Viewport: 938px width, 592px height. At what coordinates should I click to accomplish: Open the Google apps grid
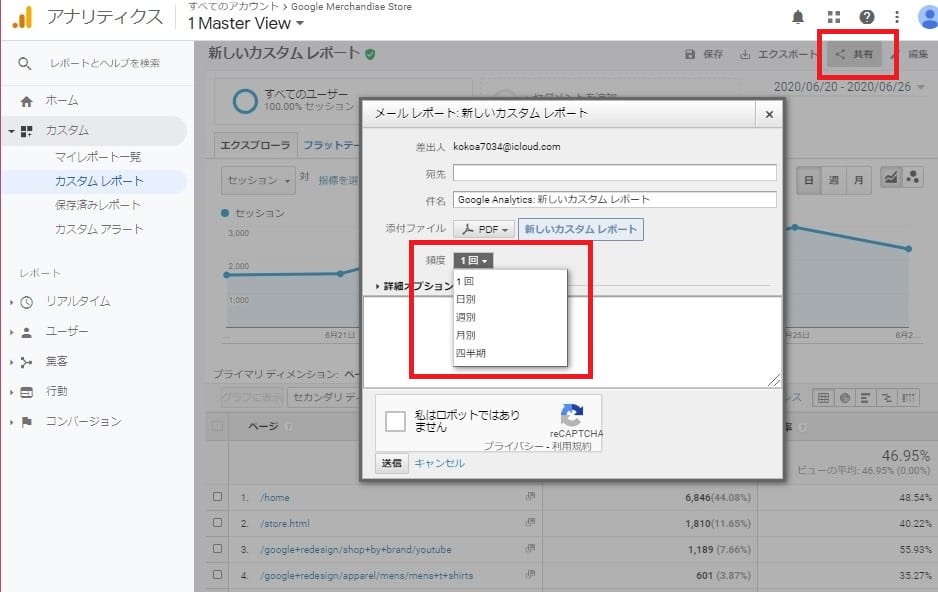point(834,17)
